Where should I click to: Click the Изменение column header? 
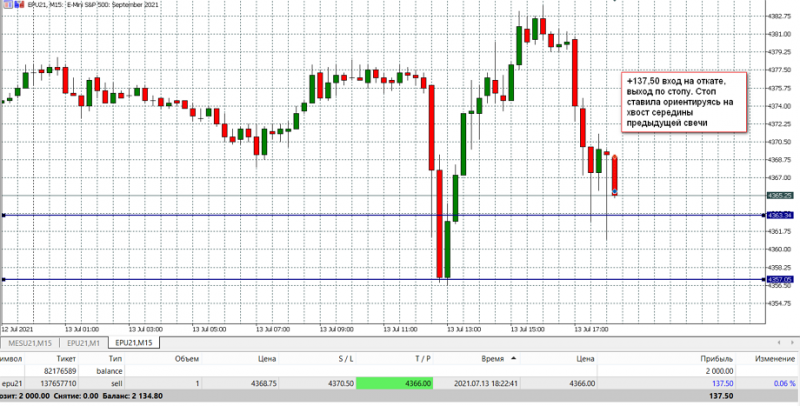775,359
